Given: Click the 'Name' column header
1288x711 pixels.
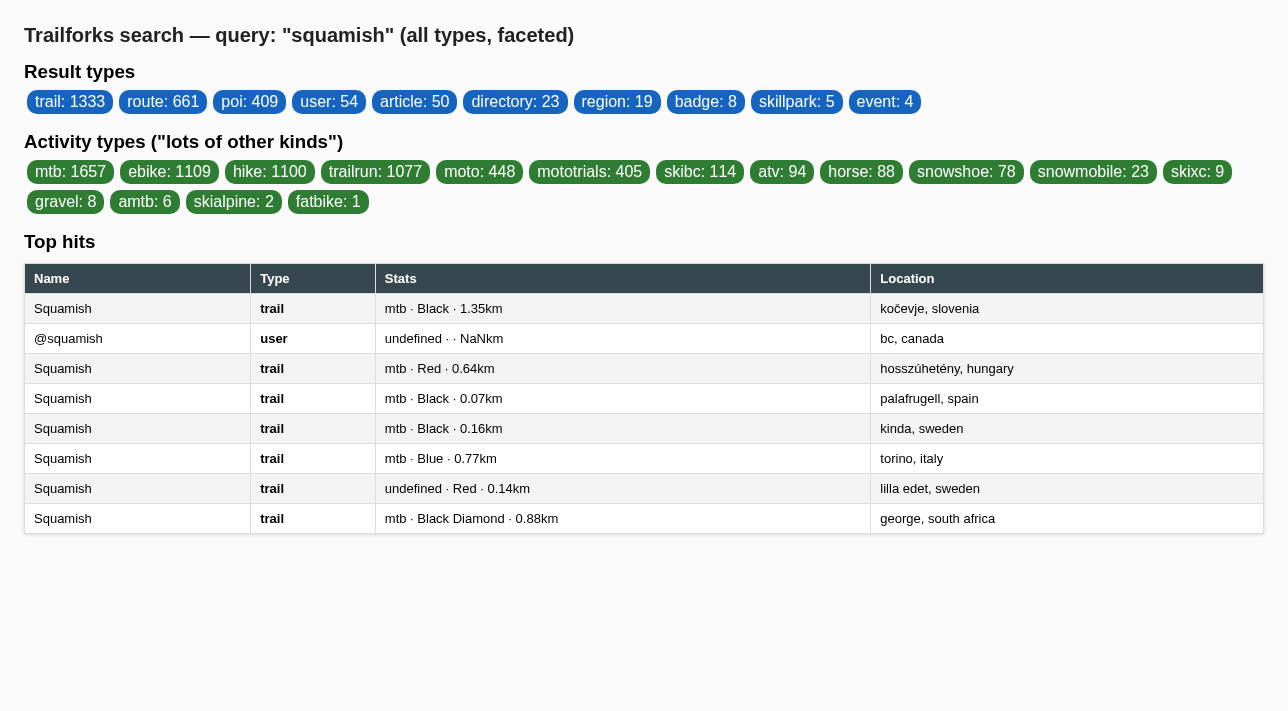Looking at the screenshot, I should (x=138, y=279).
